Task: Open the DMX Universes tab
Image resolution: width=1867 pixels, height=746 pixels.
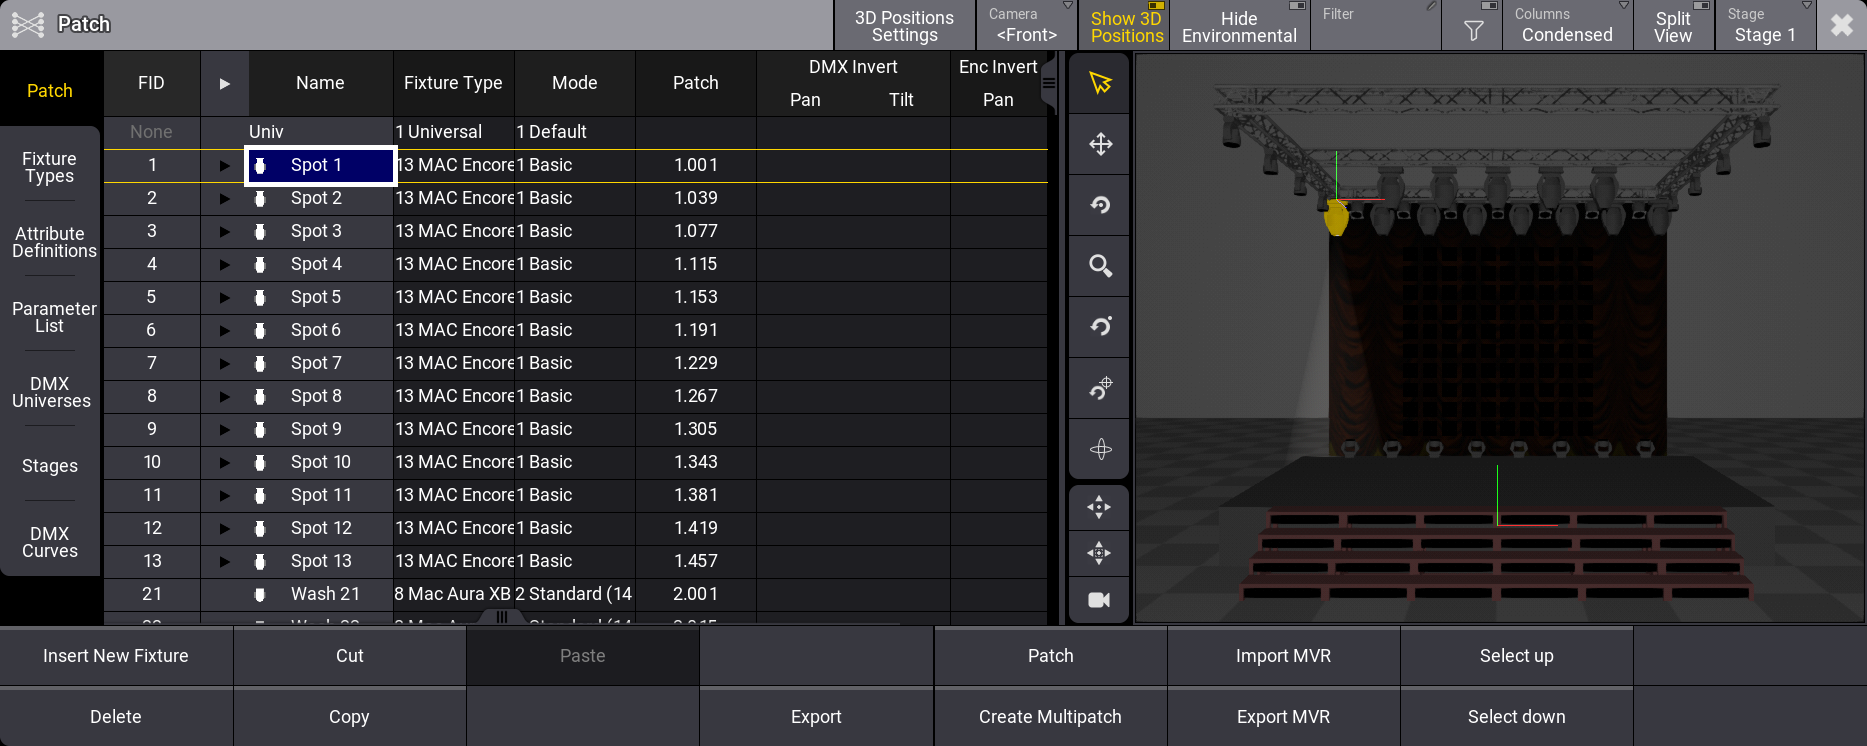Action: pyautogui.click(x=50, y=392)
